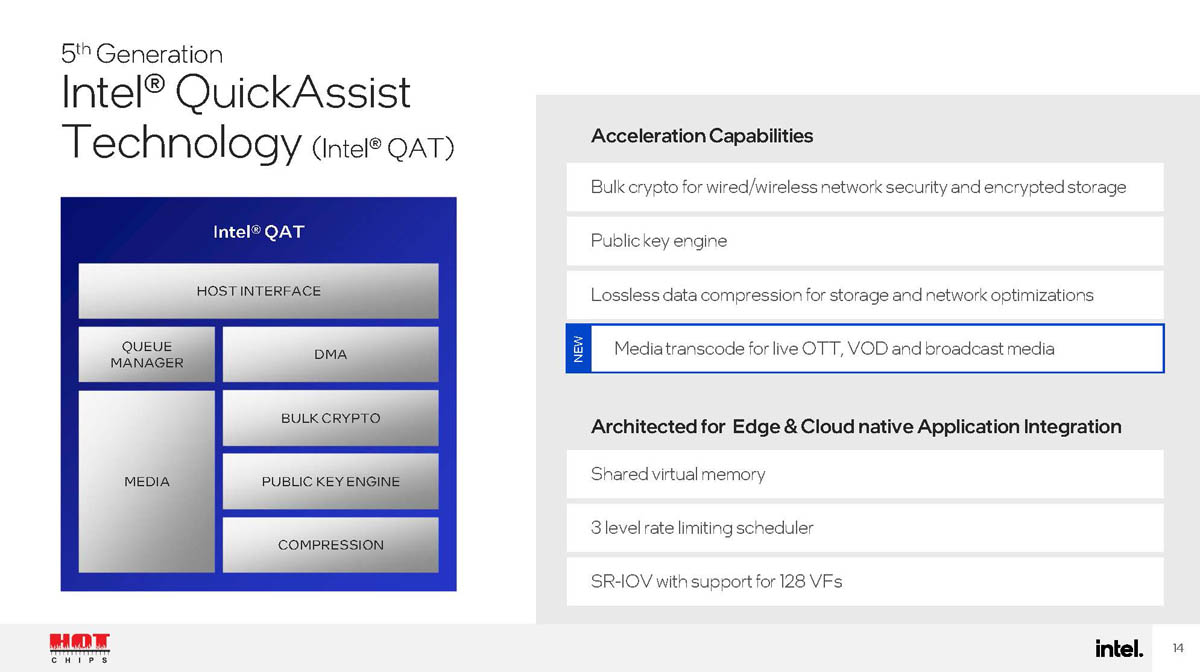
Task: Select the Media transcode highlighted row
Action: coord(876,349)
